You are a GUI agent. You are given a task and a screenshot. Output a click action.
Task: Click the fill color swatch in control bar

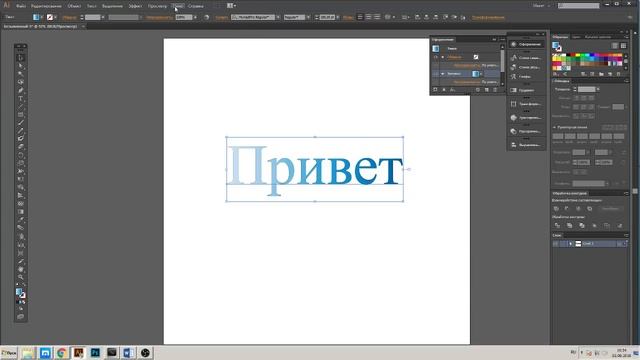click(36, 17)
